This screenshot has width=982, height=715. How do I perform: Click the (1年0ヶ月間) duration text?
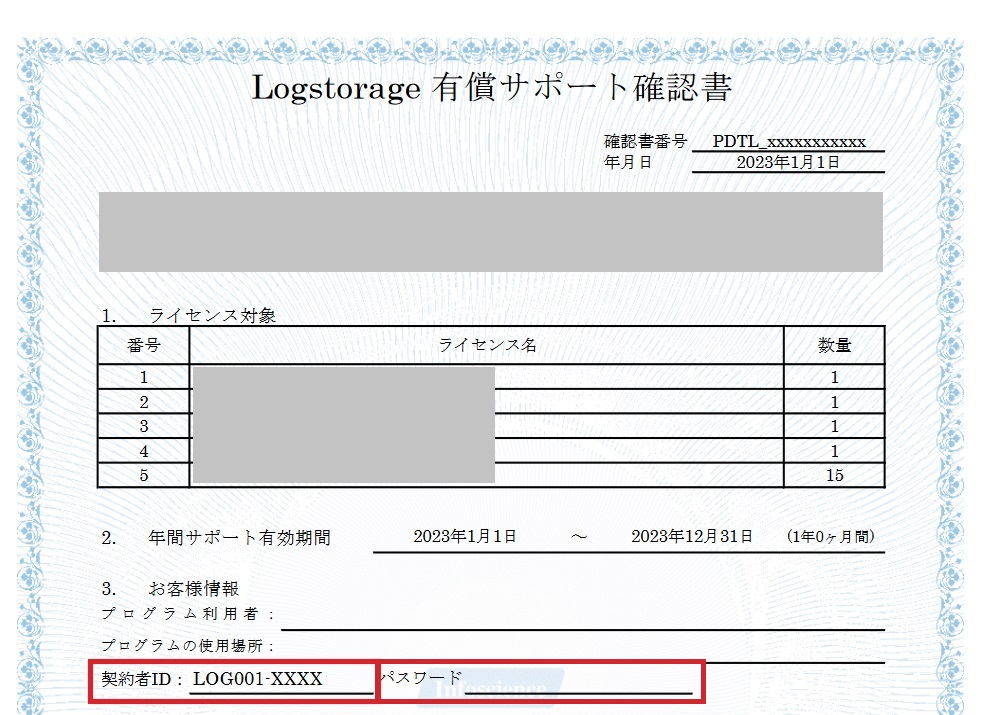click(832, 536)
